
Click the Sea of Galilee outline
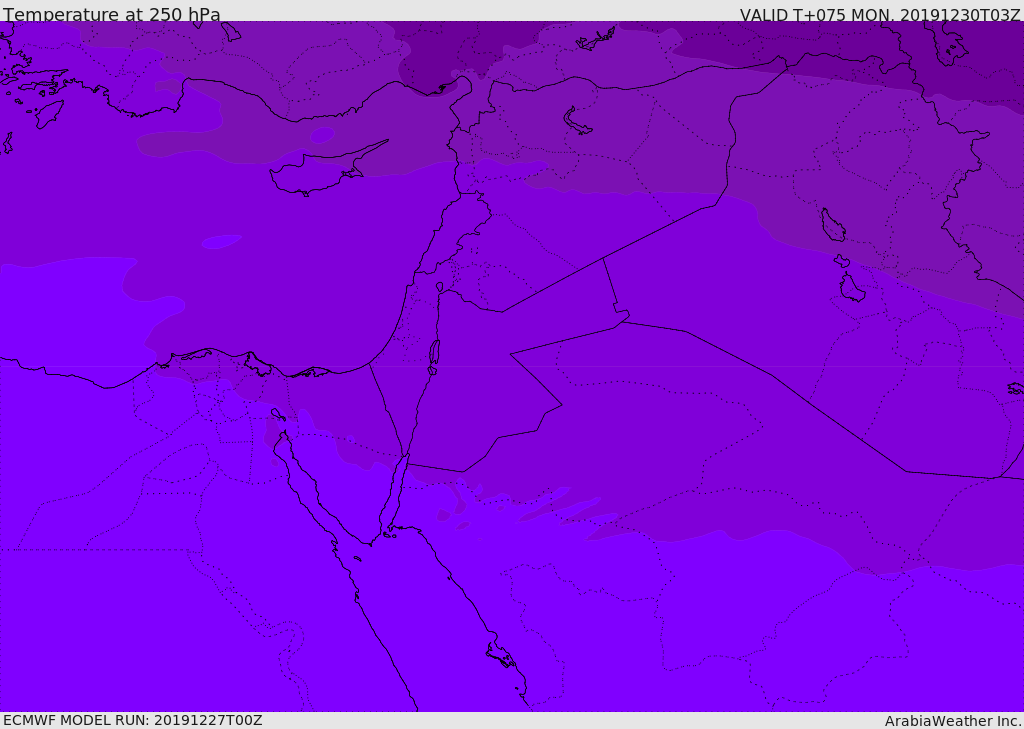tap(440, 287)
